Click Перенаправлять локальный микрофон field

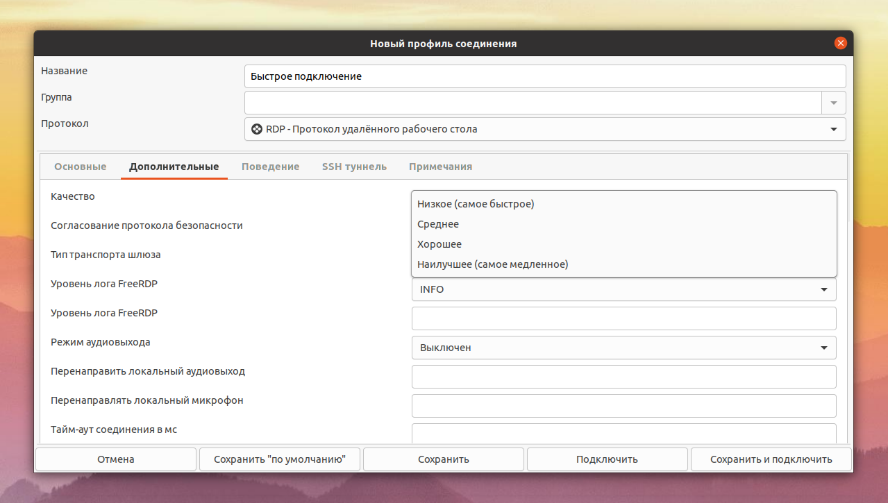click(x=624, y=406)
